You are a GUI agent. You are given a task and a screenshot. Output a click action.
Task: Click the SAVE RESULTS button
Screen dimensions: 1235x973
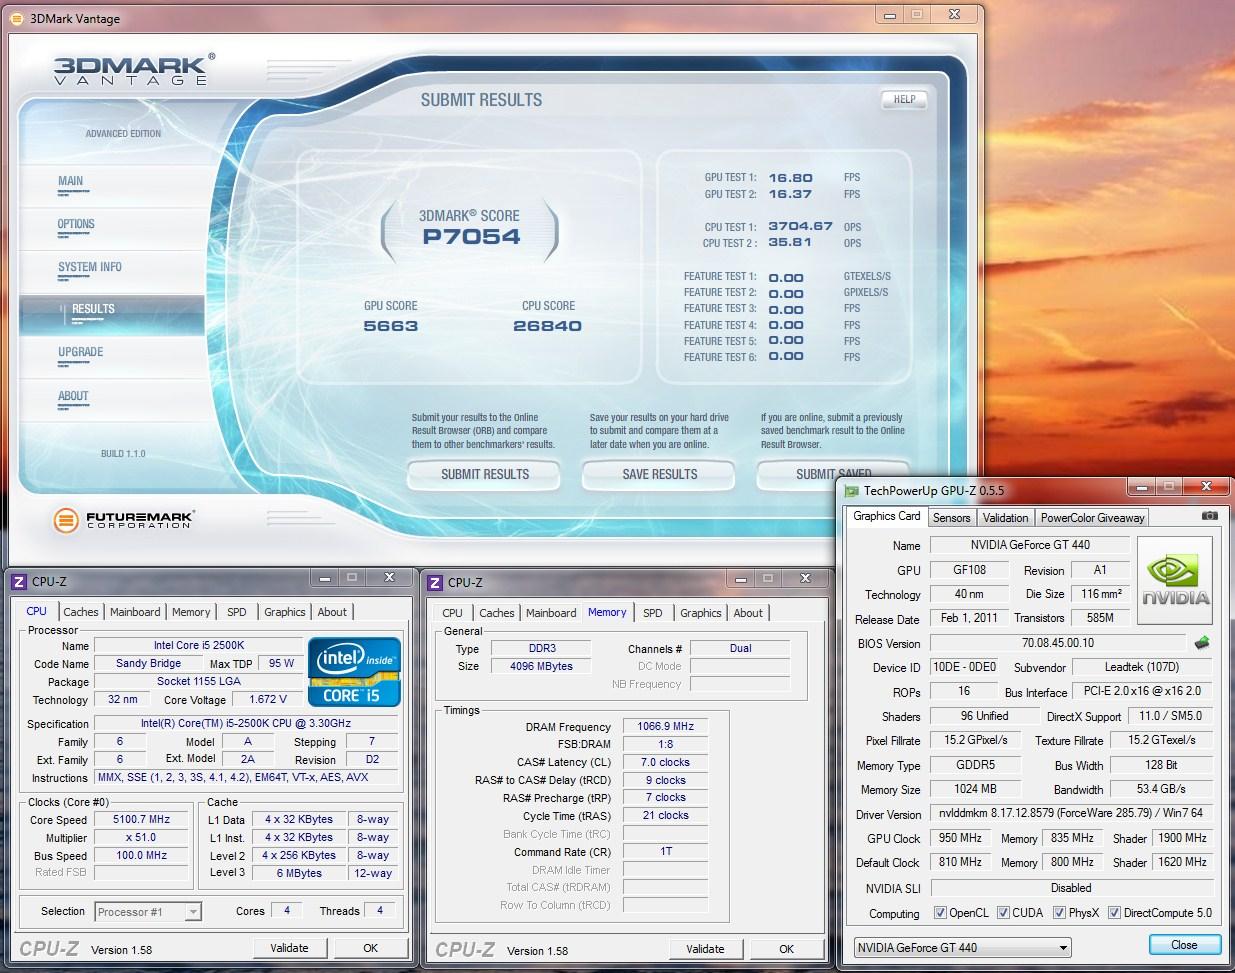(660, 474)
